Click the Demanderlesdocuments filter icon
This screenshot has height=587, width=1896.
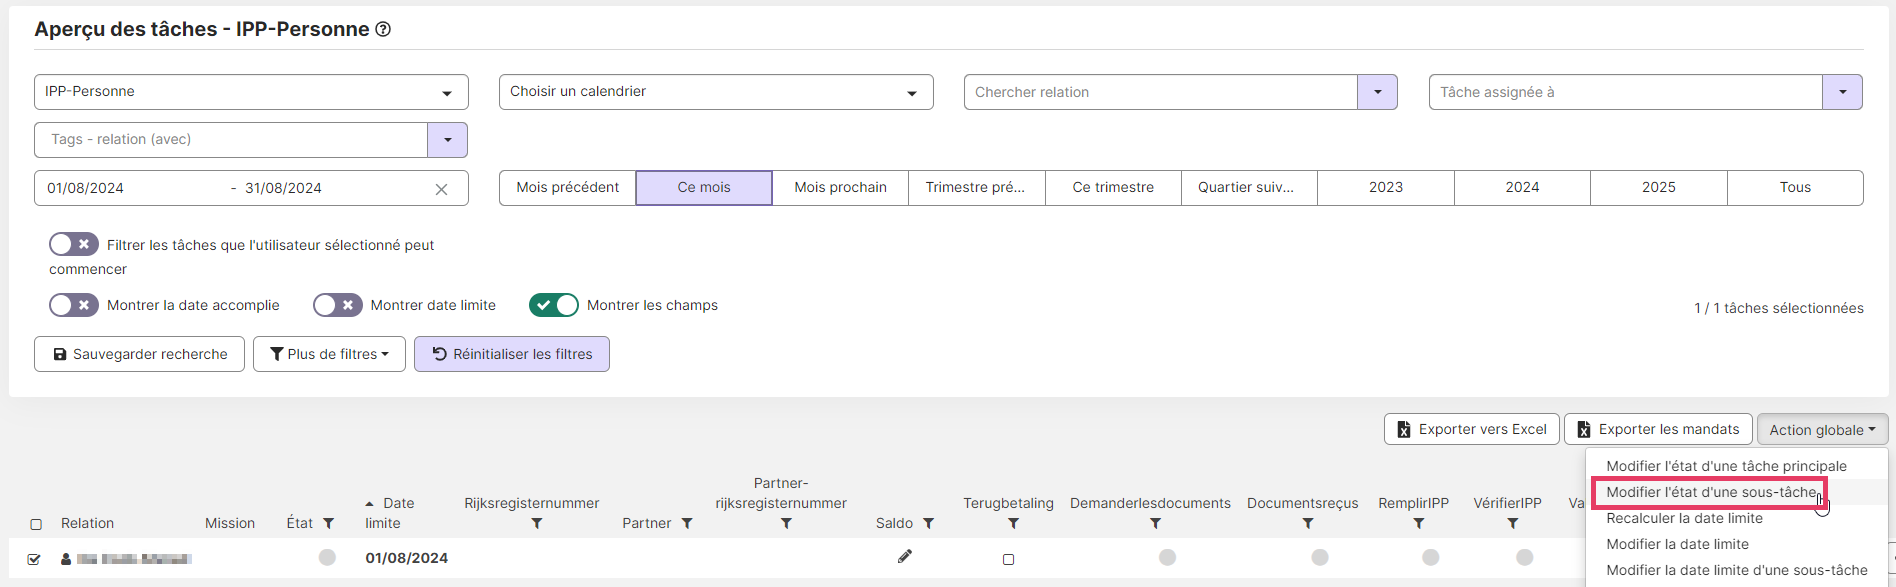coord(1155,523)
